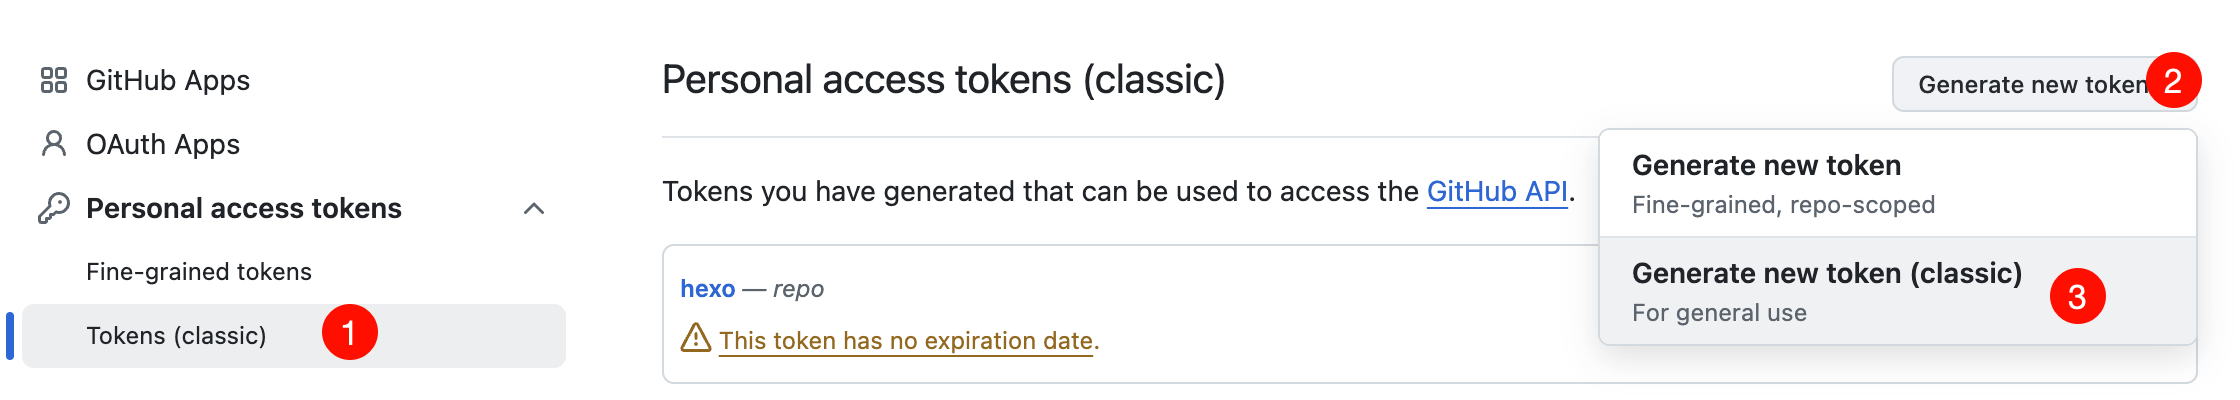Click the OAuth Apps person icon
The width and height of the screenshot is (2240, 400).
(x=54, y=144)
